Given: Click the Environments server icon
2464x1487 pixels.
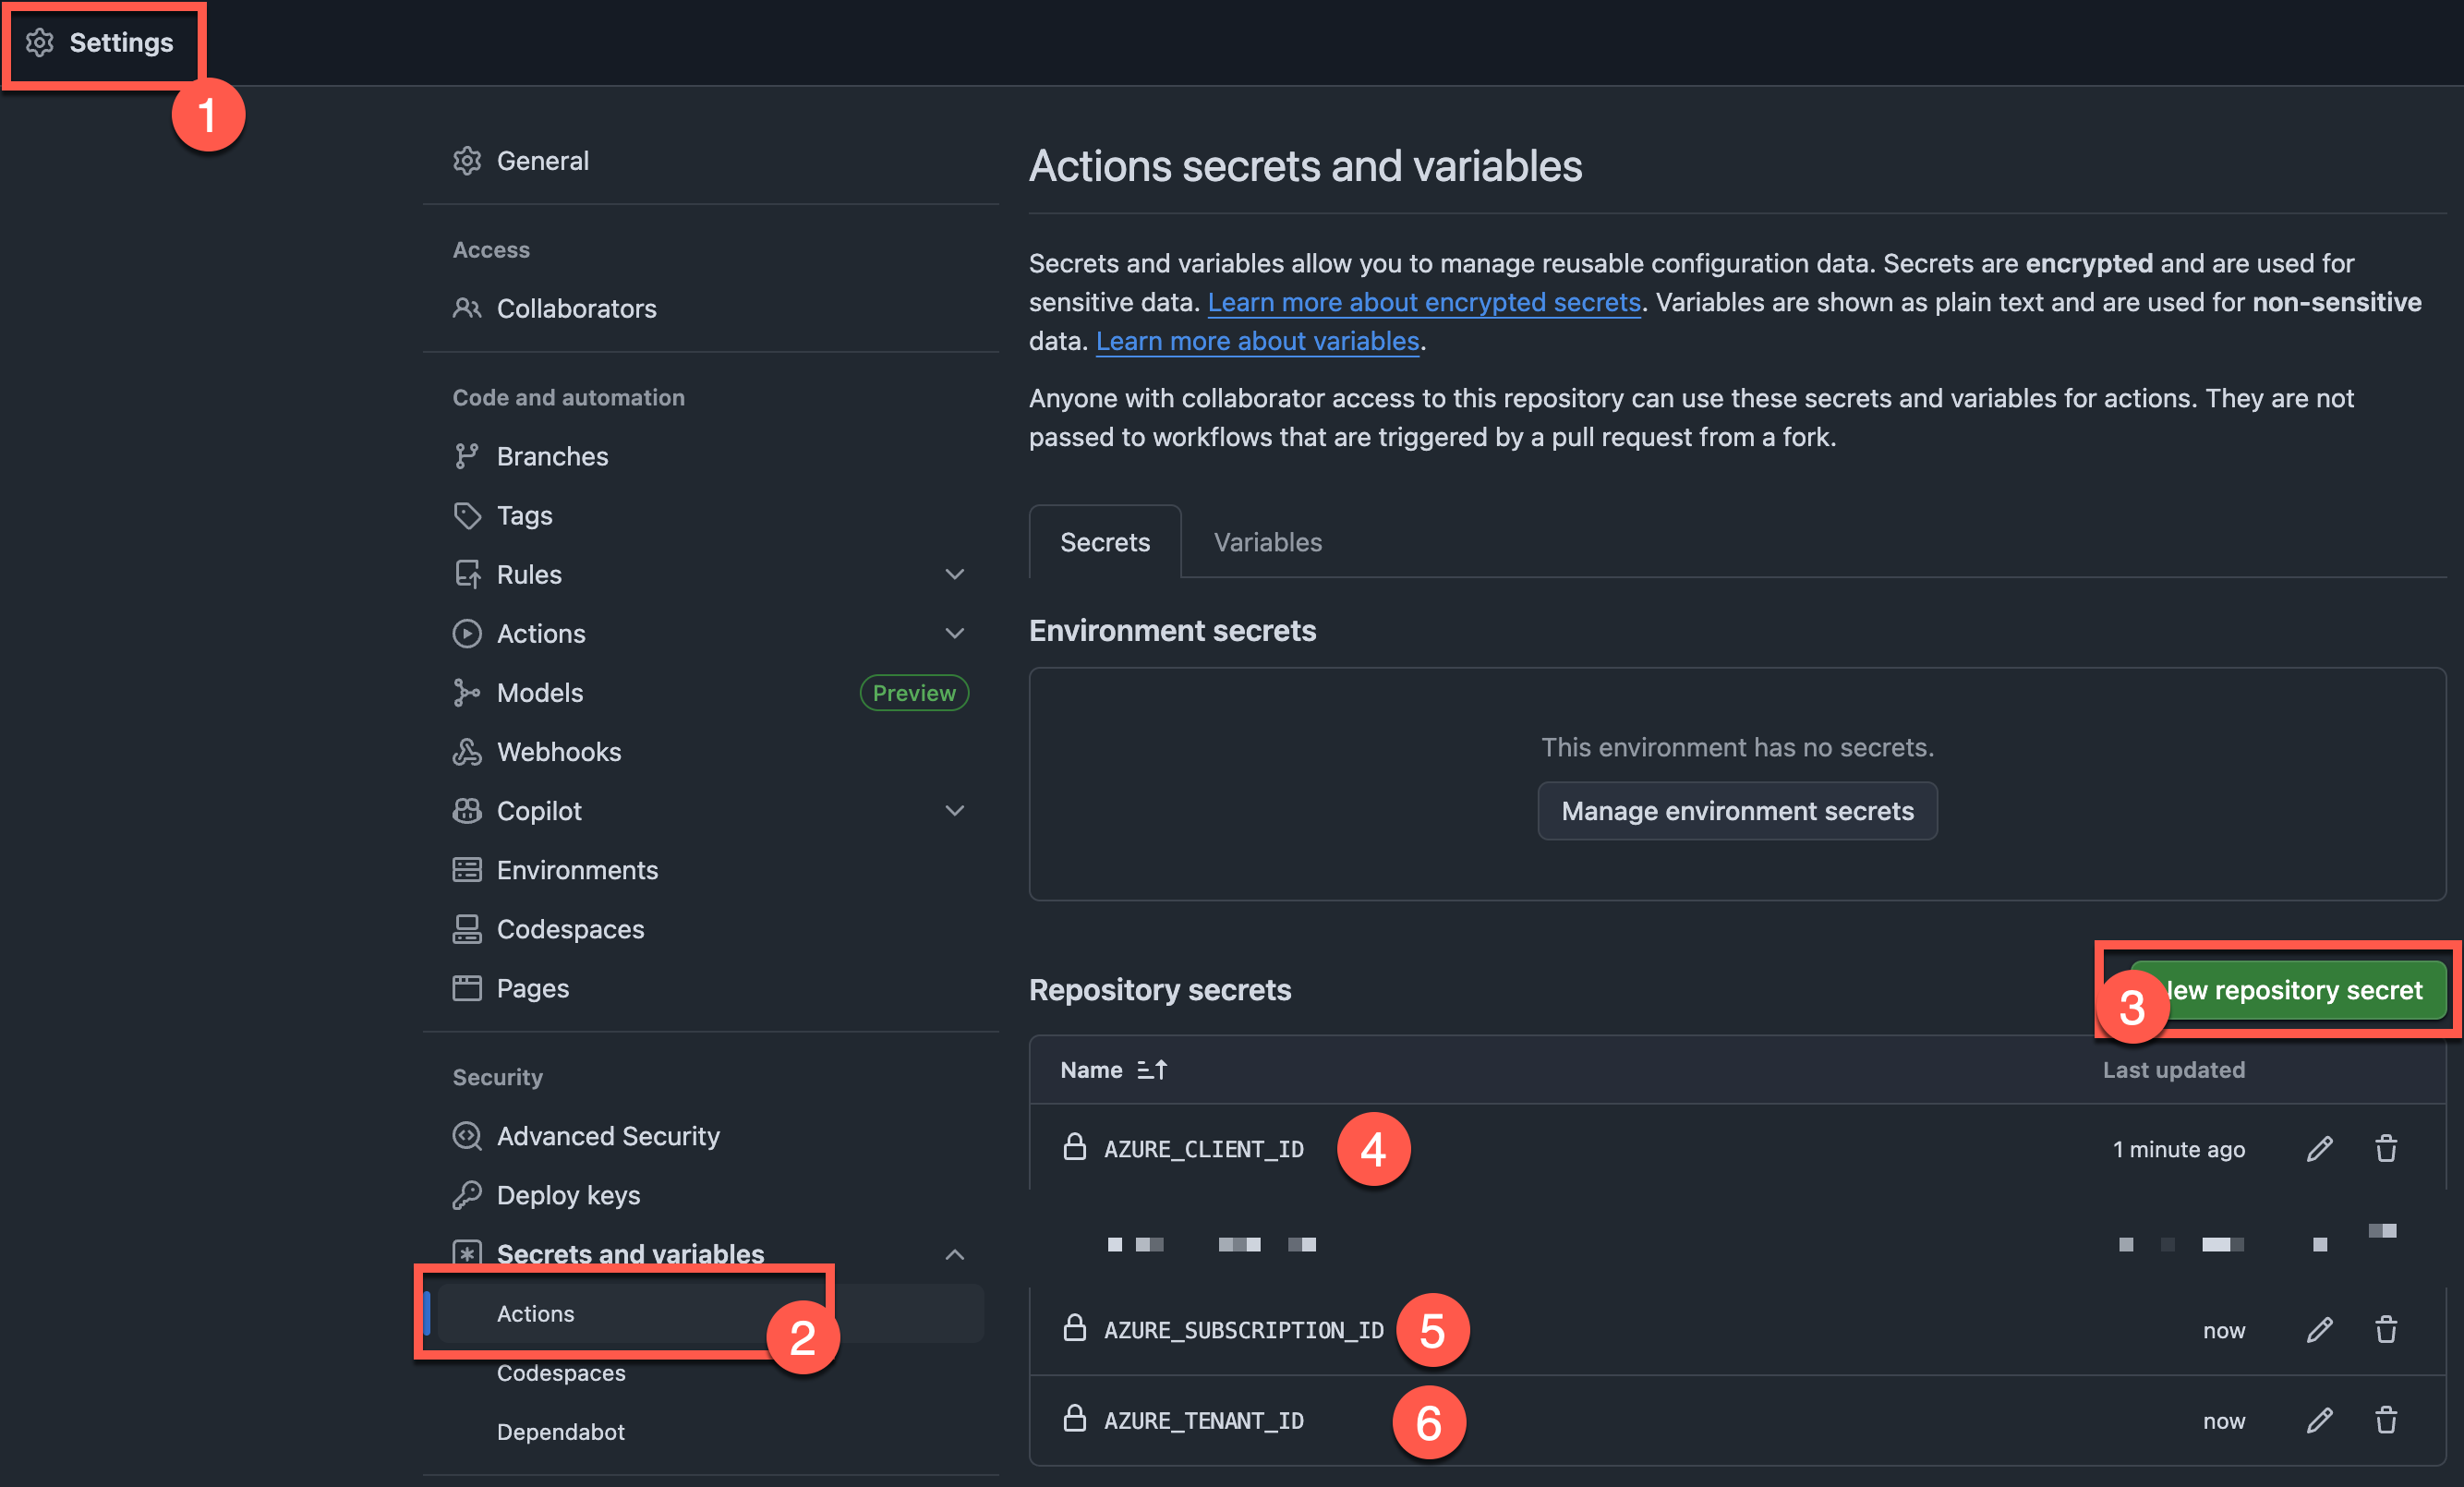Looking at the screenshot, I should pyautogui.click(x=467, y=869).
